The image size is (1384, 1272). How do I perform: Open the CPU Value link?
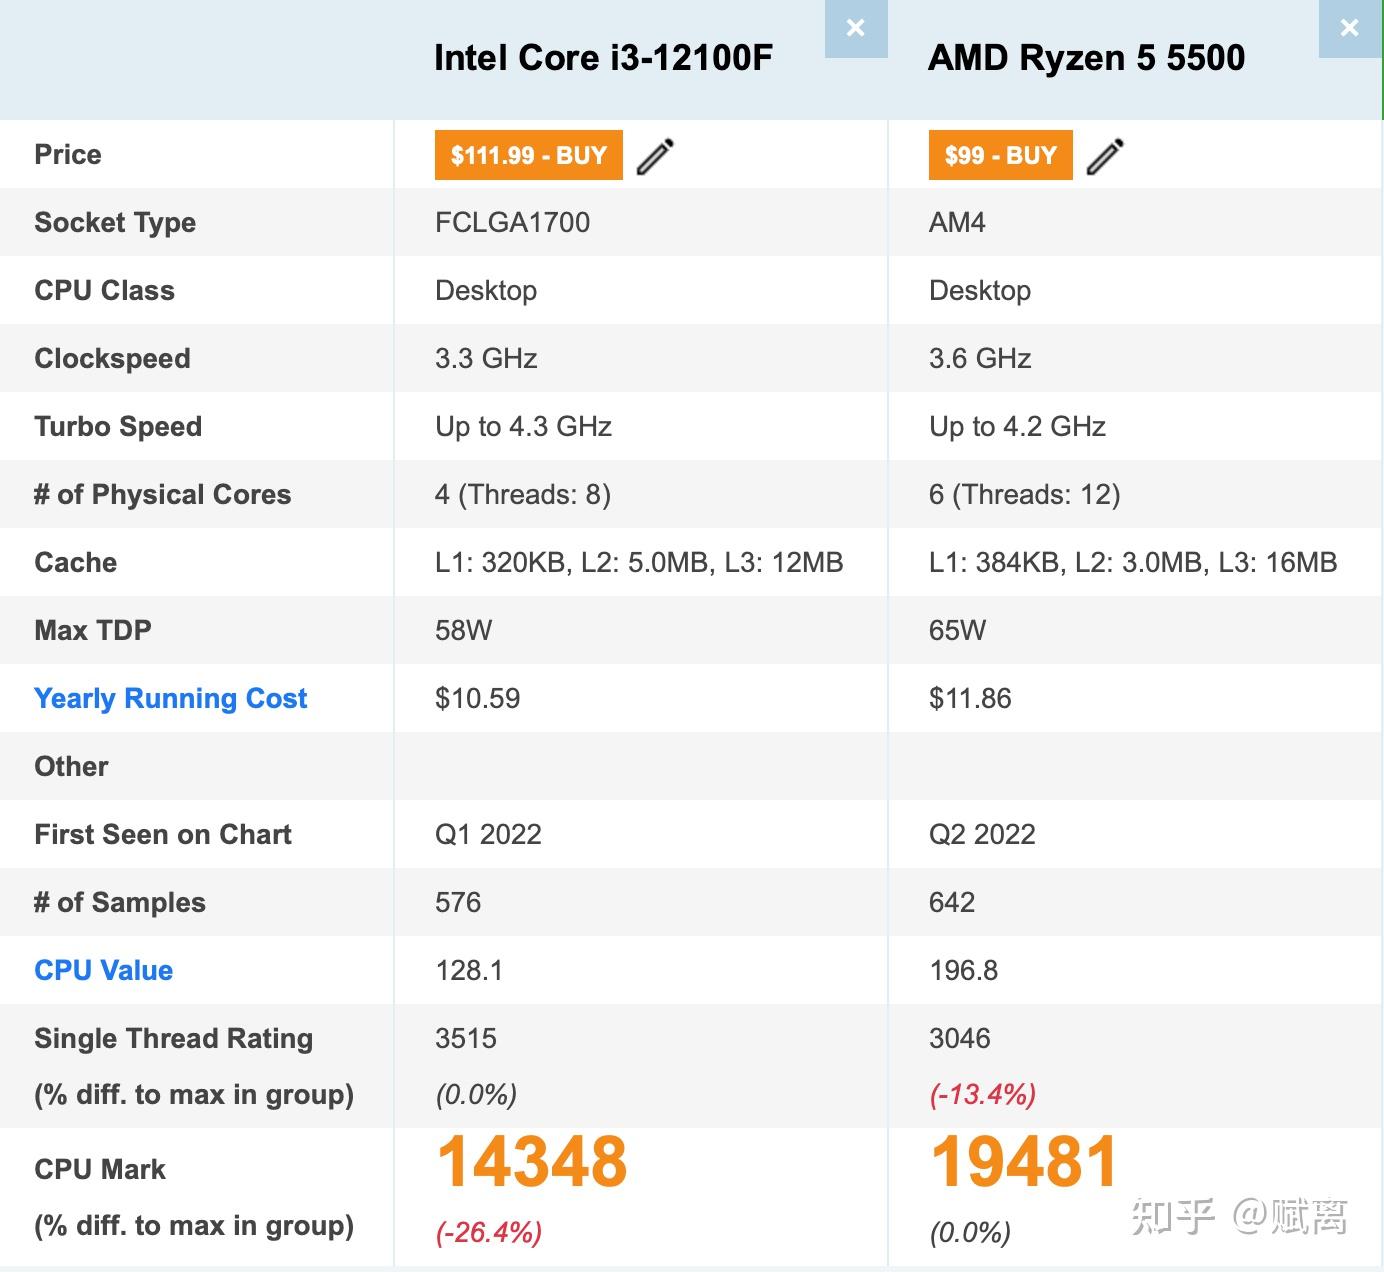[103, 970]
